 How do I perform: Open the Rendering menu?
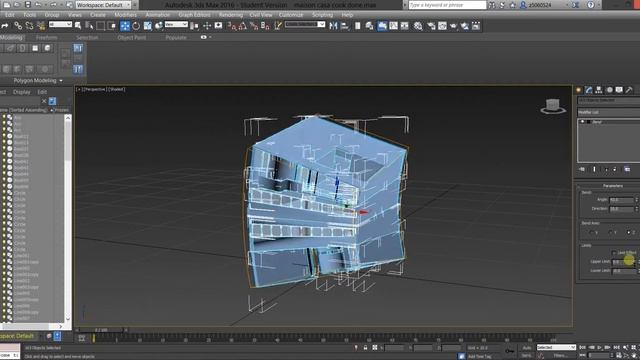tap(231, 15)
